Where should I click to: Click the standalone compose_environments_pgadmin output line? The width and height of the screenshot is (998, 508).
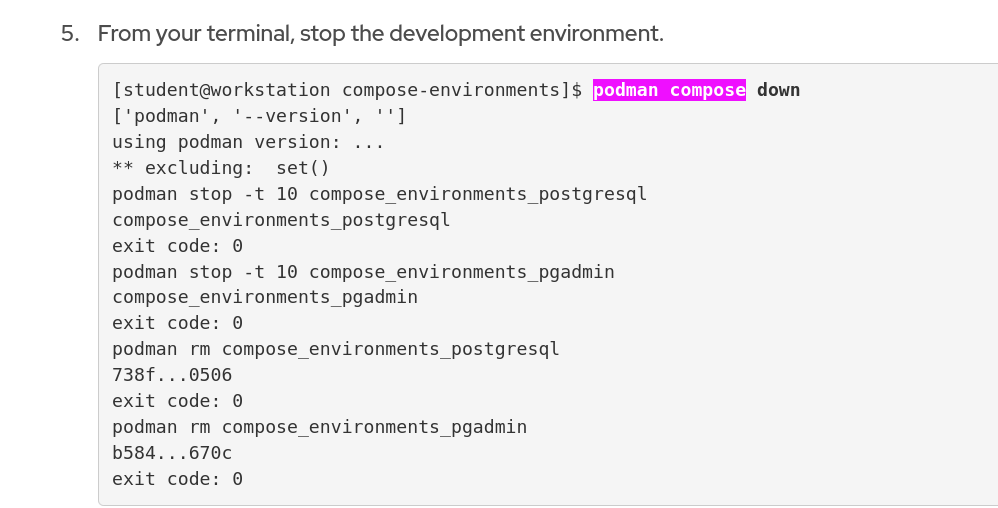coord(265,297)
